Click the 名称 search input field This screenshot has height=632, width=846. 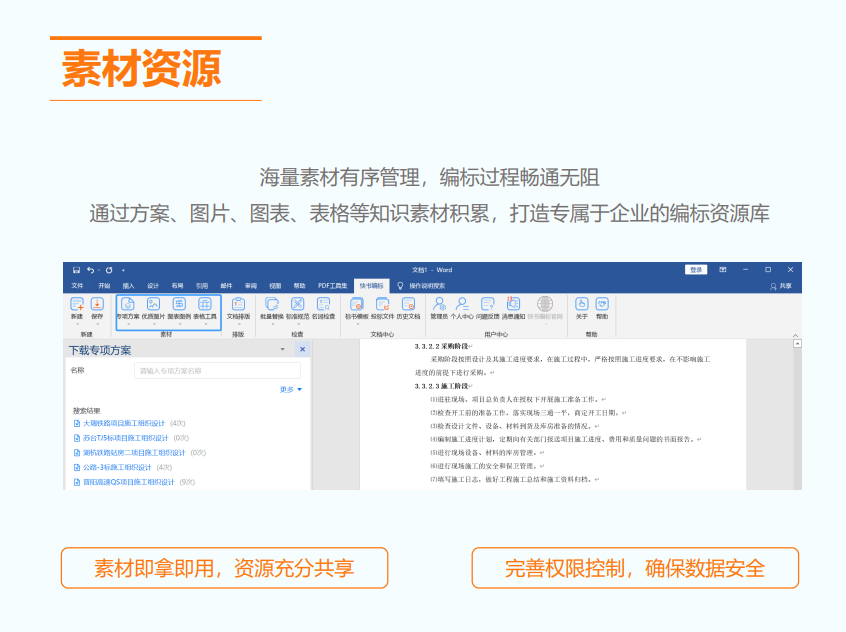pyautogui.click(x=217, y=371)
